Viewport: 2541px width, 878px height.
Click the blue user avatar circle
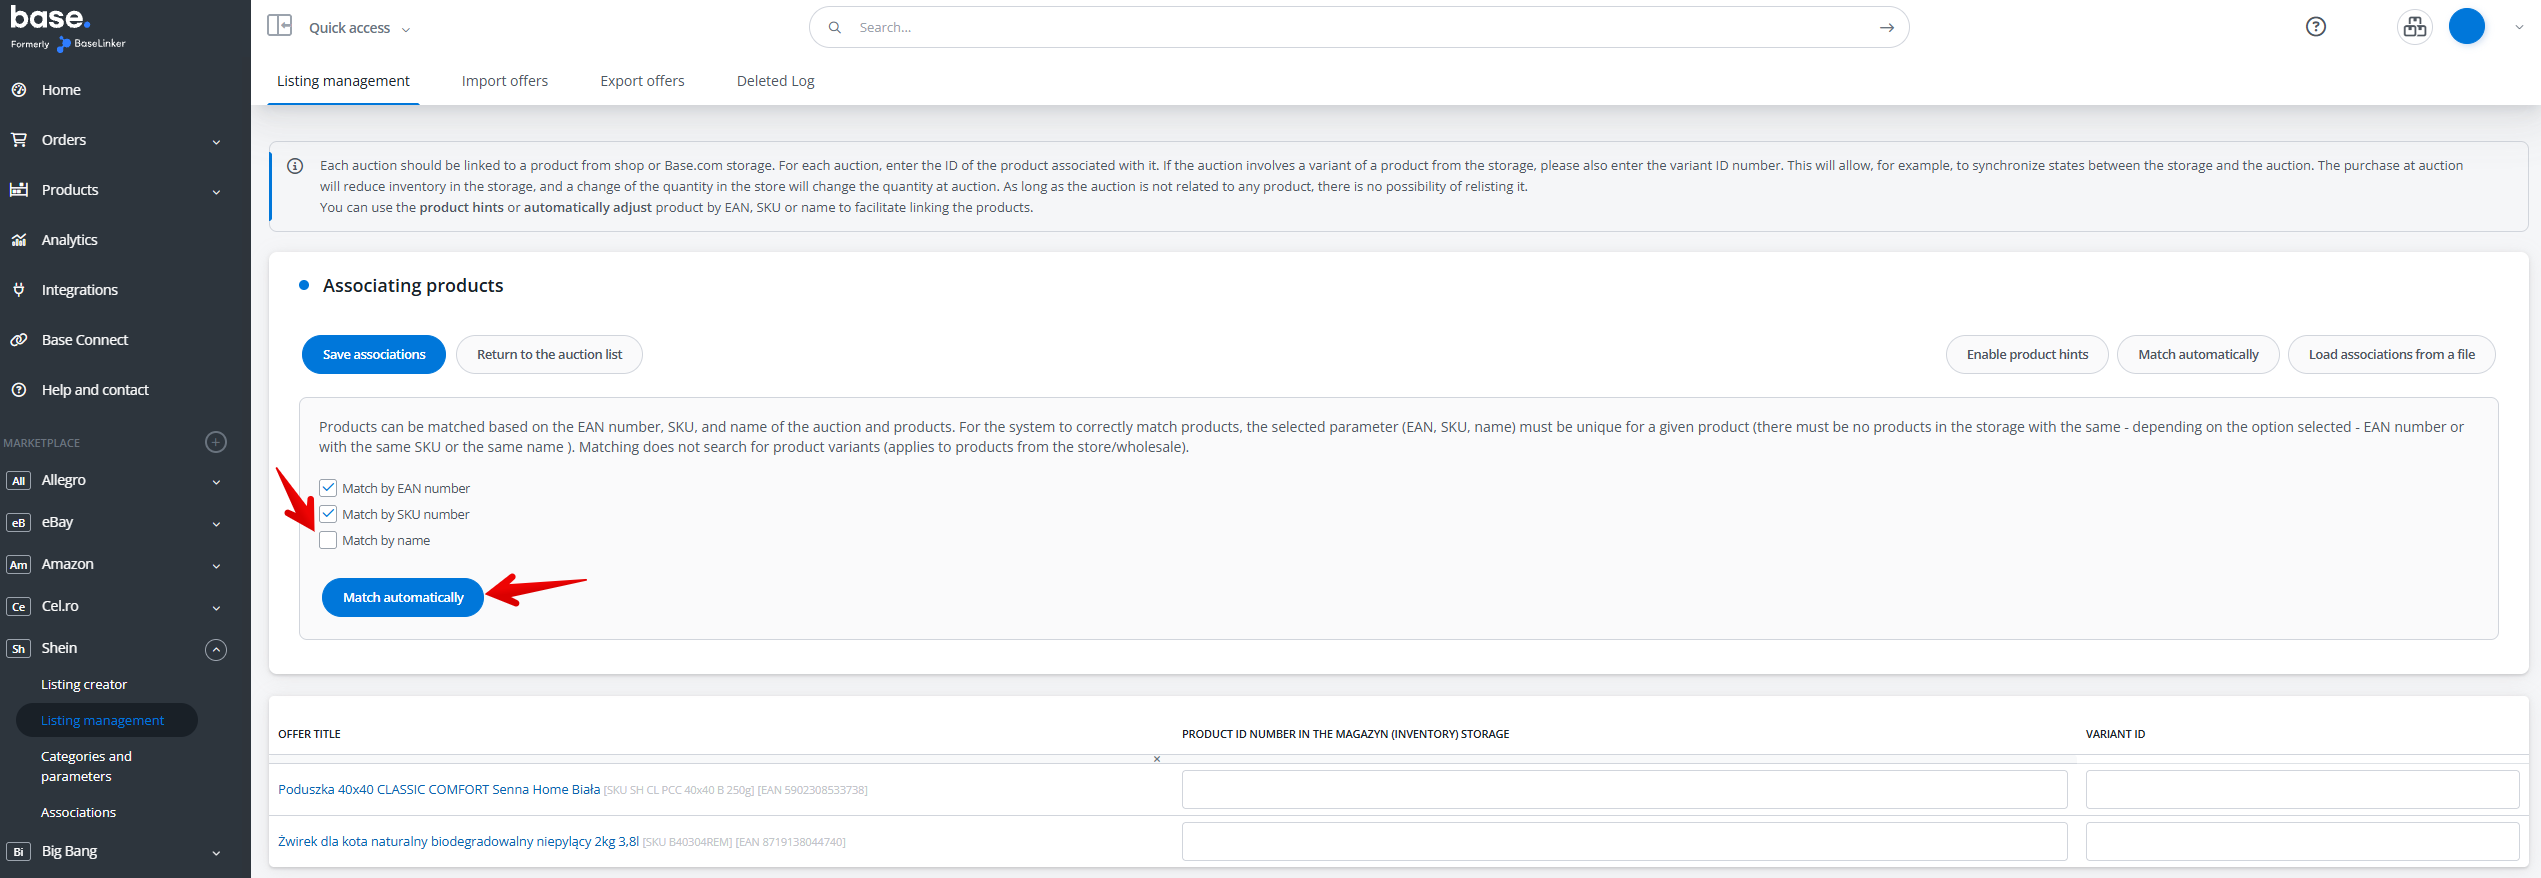[2466, 27]
